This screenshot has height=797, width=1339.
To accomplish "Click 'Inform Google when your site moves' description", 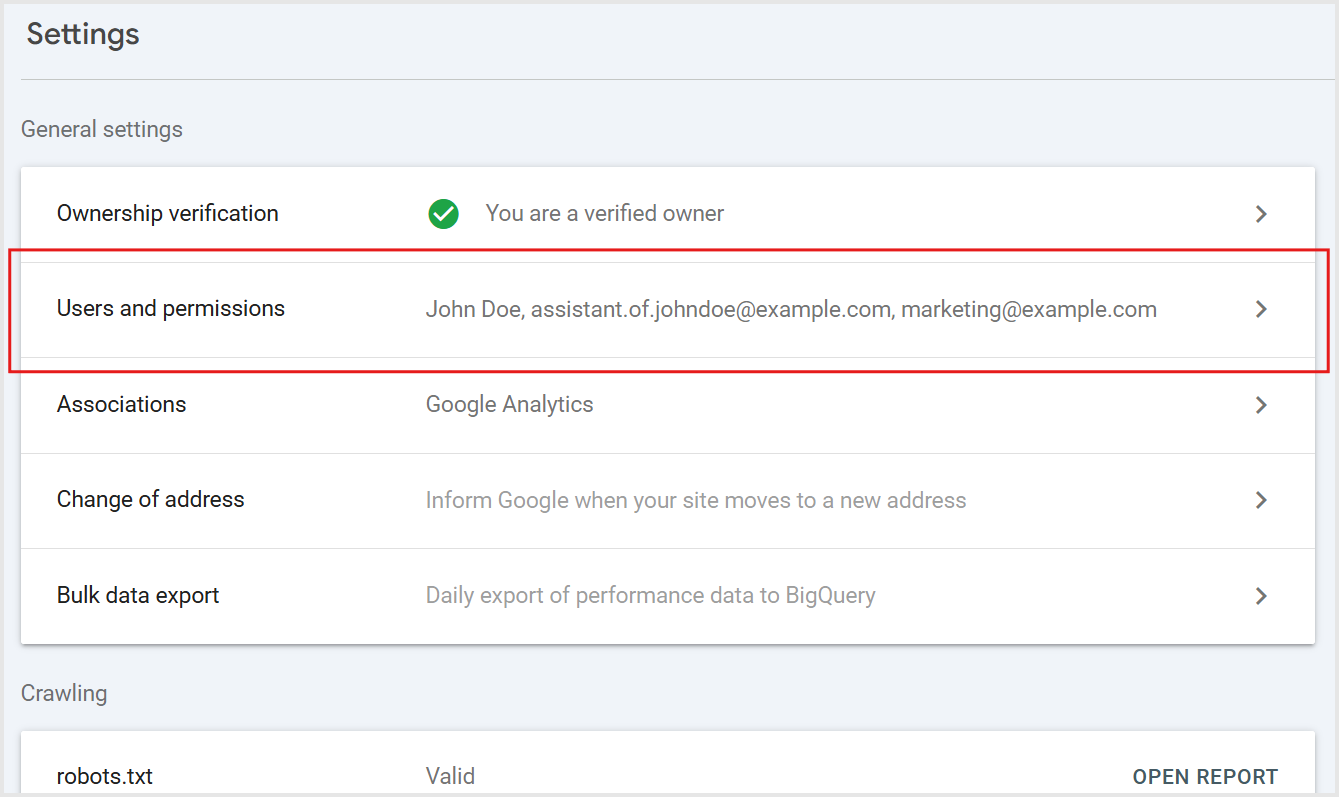I will (x=696, y=500).
